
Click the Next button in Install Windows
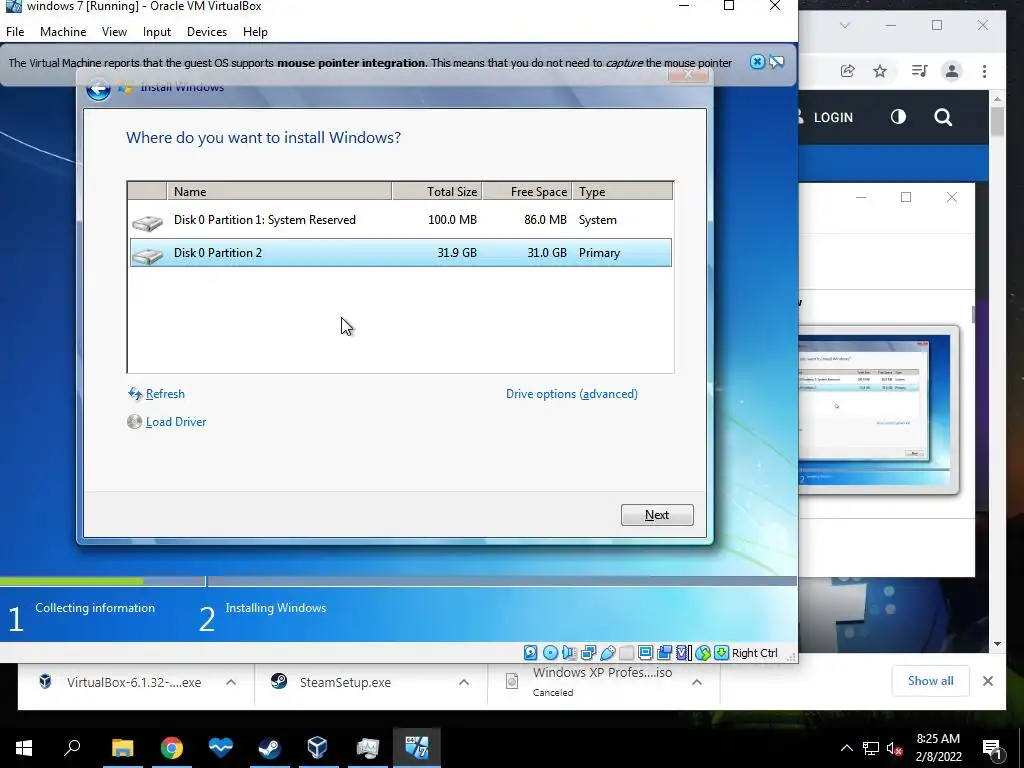click(657, 515)
